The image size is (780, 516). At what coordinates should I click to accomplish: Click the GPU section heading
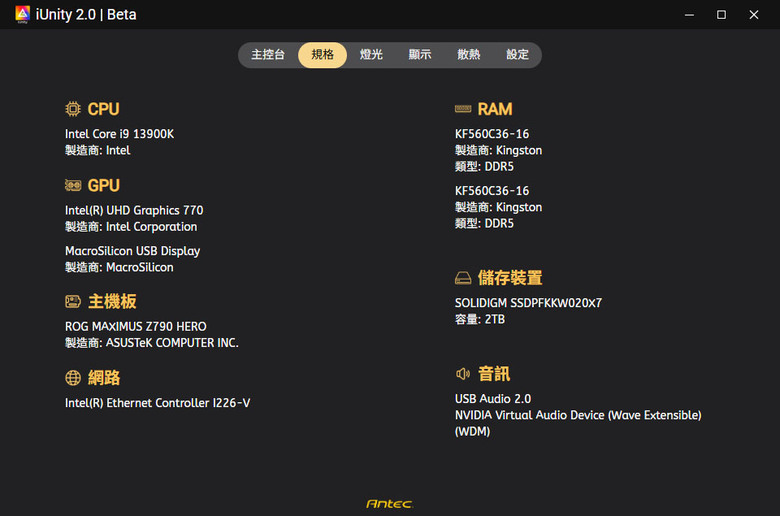coord(103,186)
